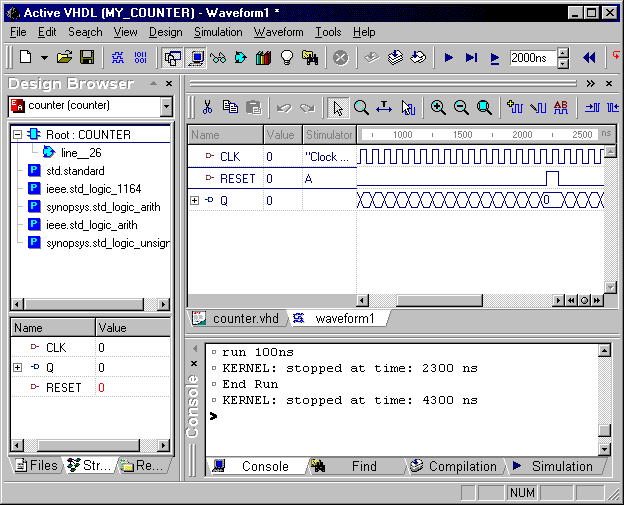Toggle the Design Browser view button
The height and width of the screenshot is (505, 624).
point(172,58)
